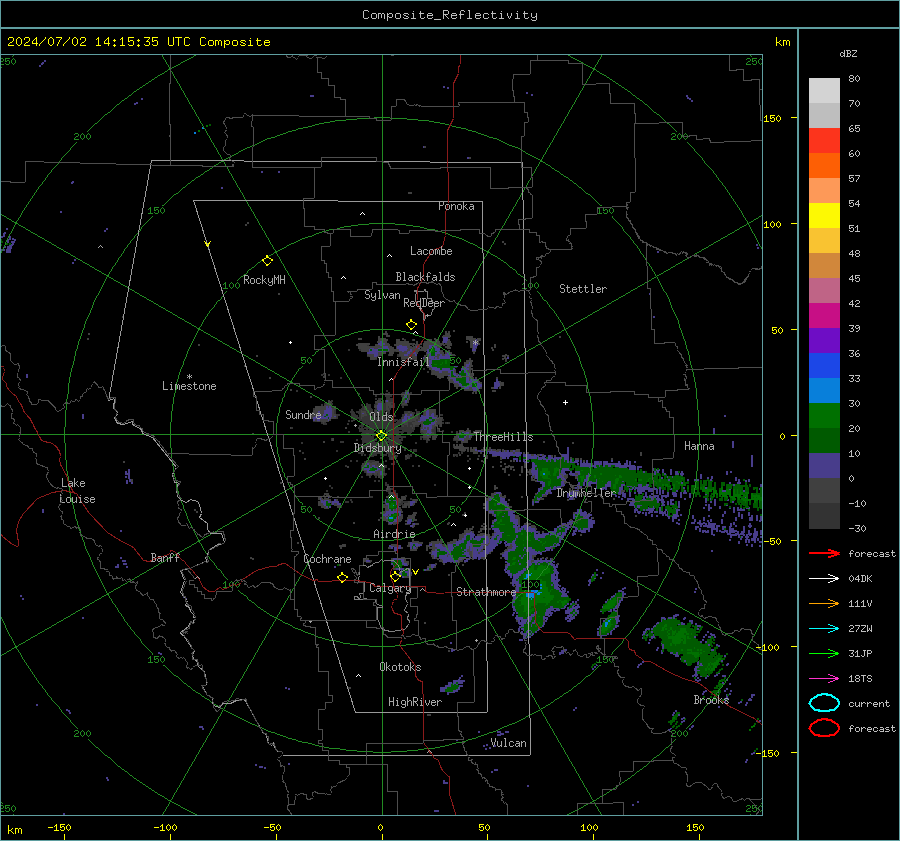
Task: Click the Ponoka city label
Action: click(456, 206)
